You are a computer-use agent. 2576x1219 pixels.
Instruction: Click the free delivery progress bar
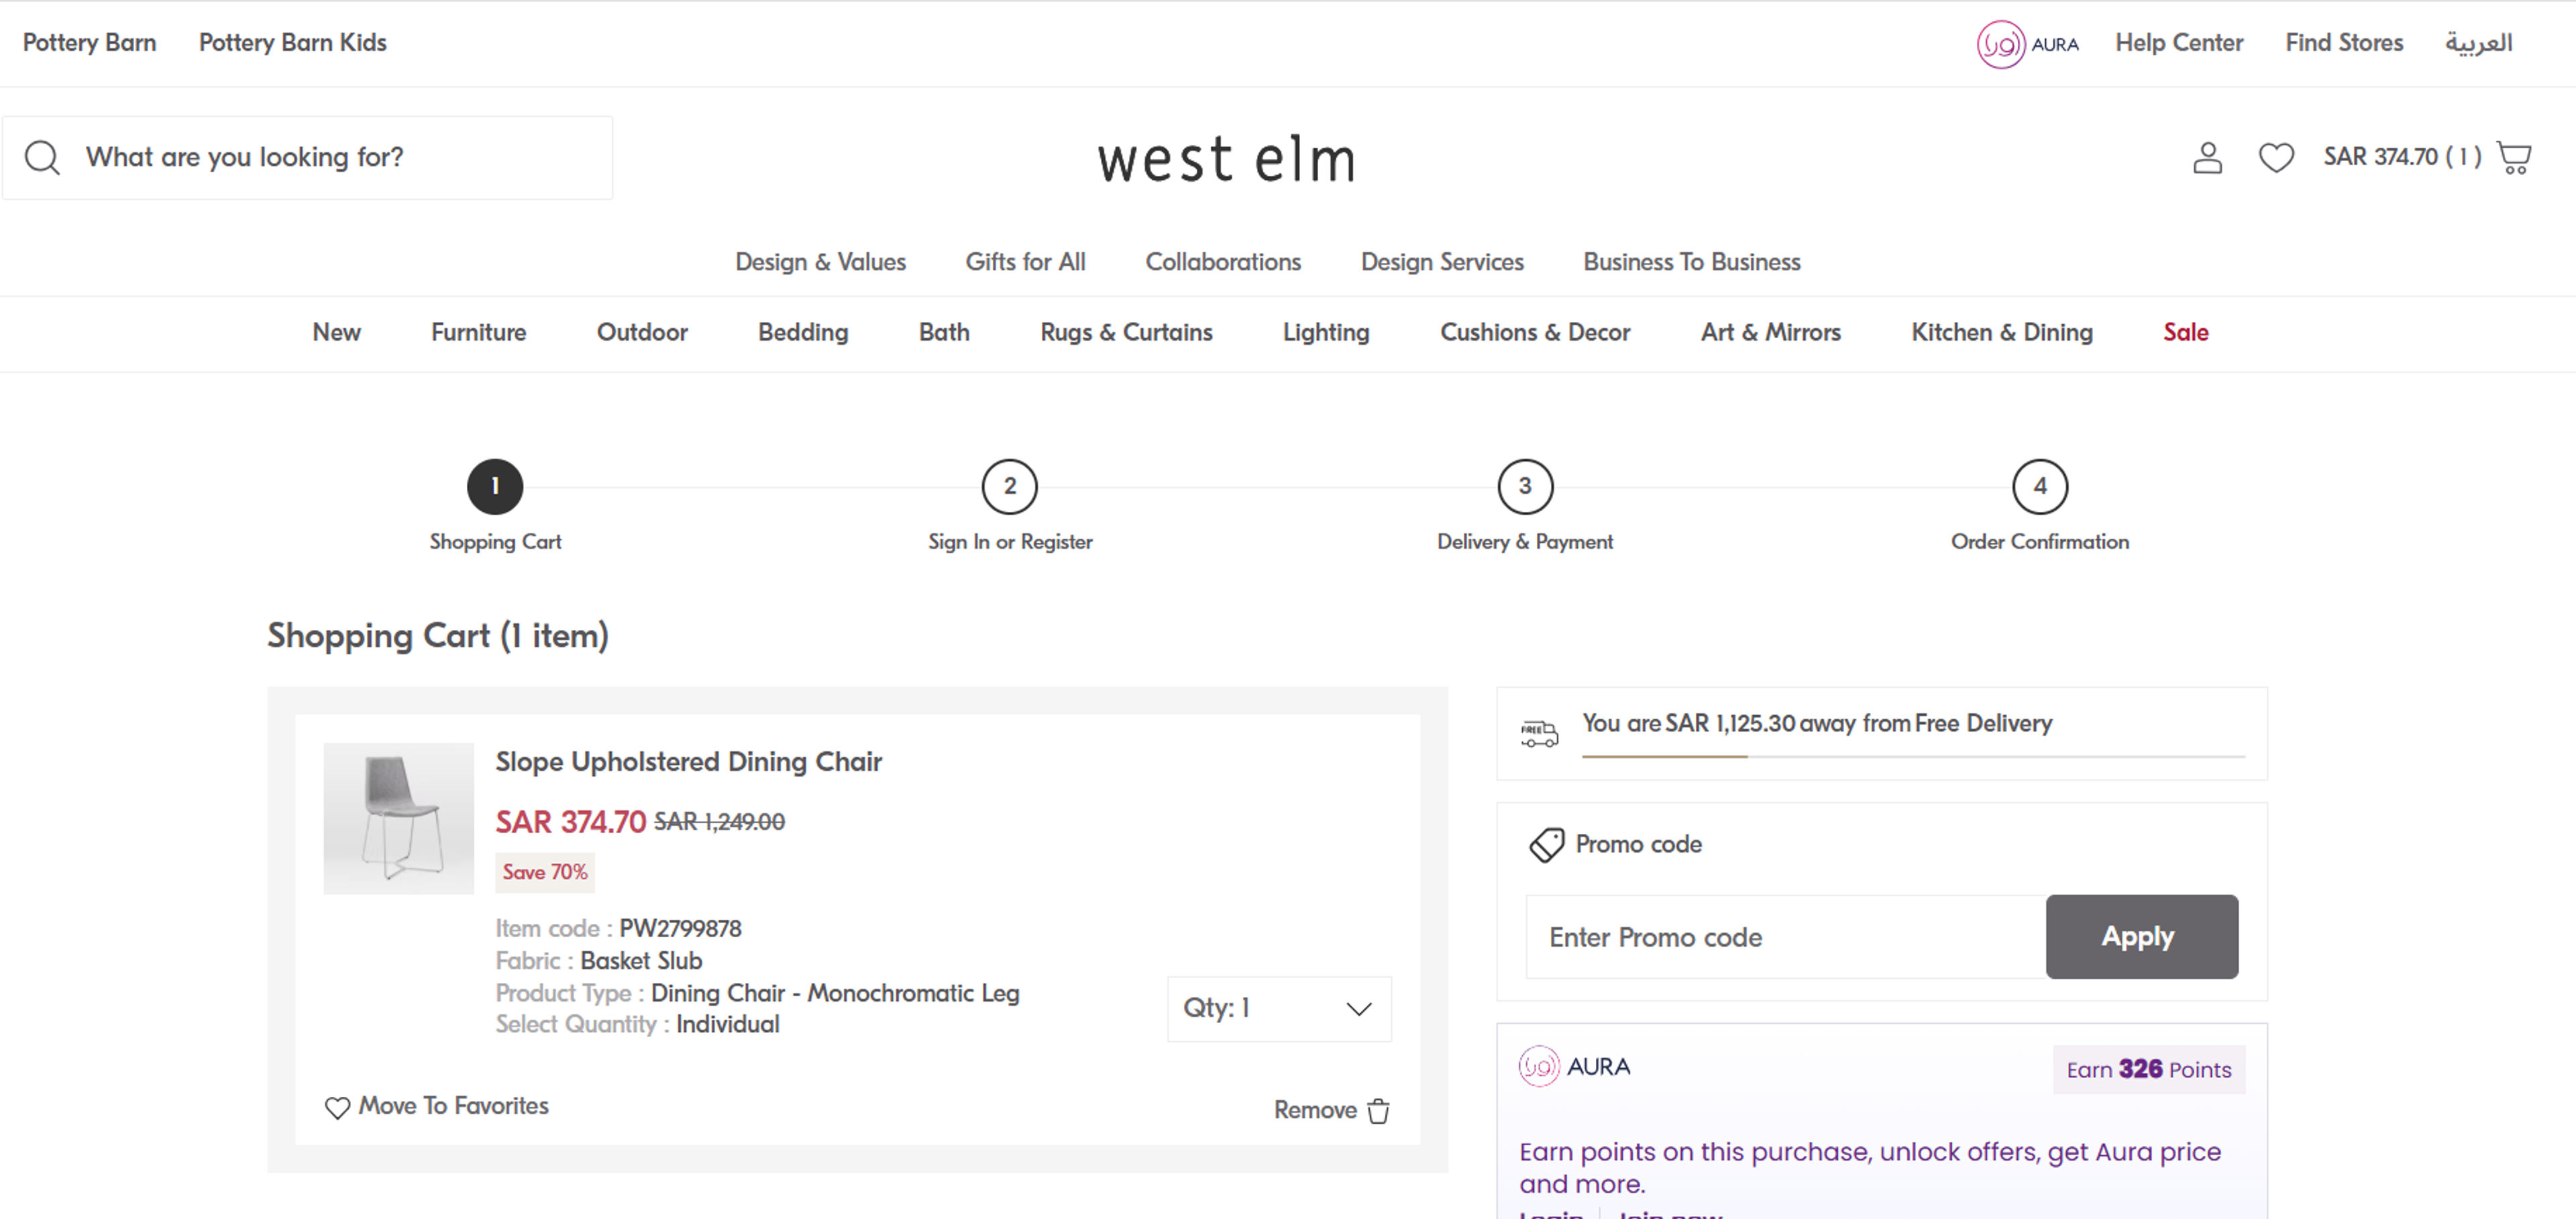click(1913, 757)
